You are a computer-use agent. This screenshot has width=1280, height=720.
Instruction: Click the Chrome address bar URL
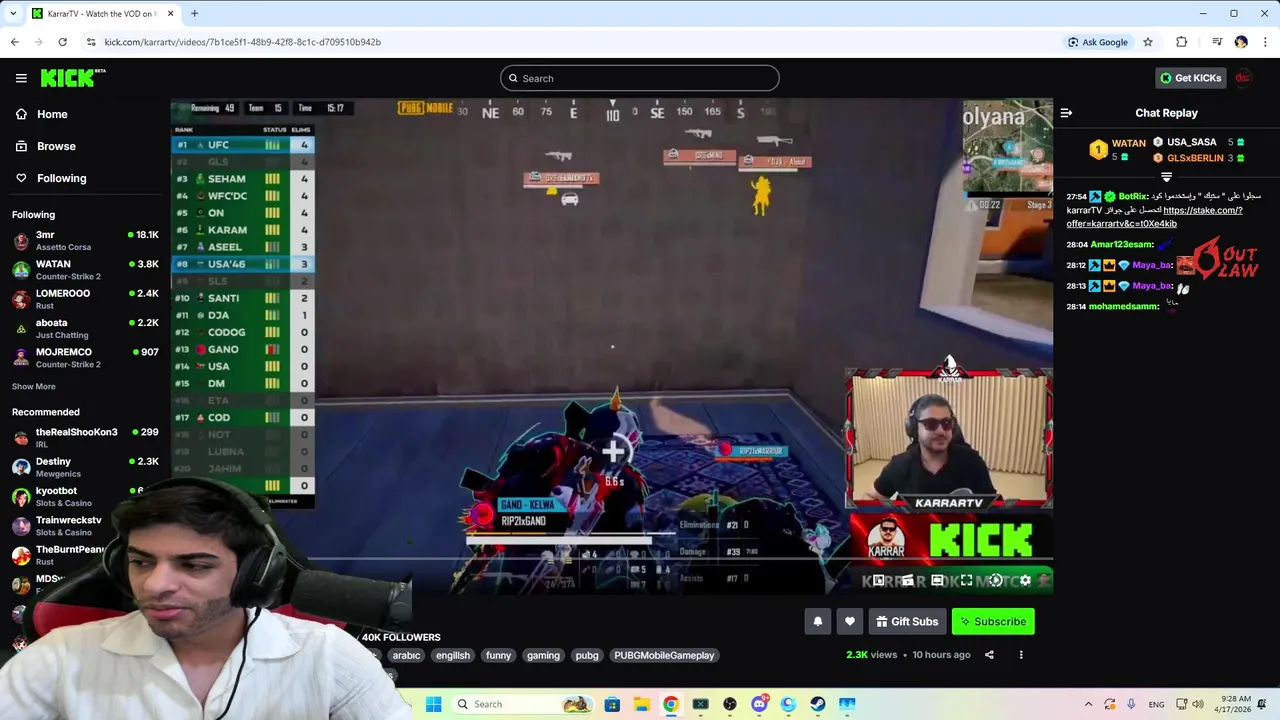pyautogui.click(x=242, y=42)
